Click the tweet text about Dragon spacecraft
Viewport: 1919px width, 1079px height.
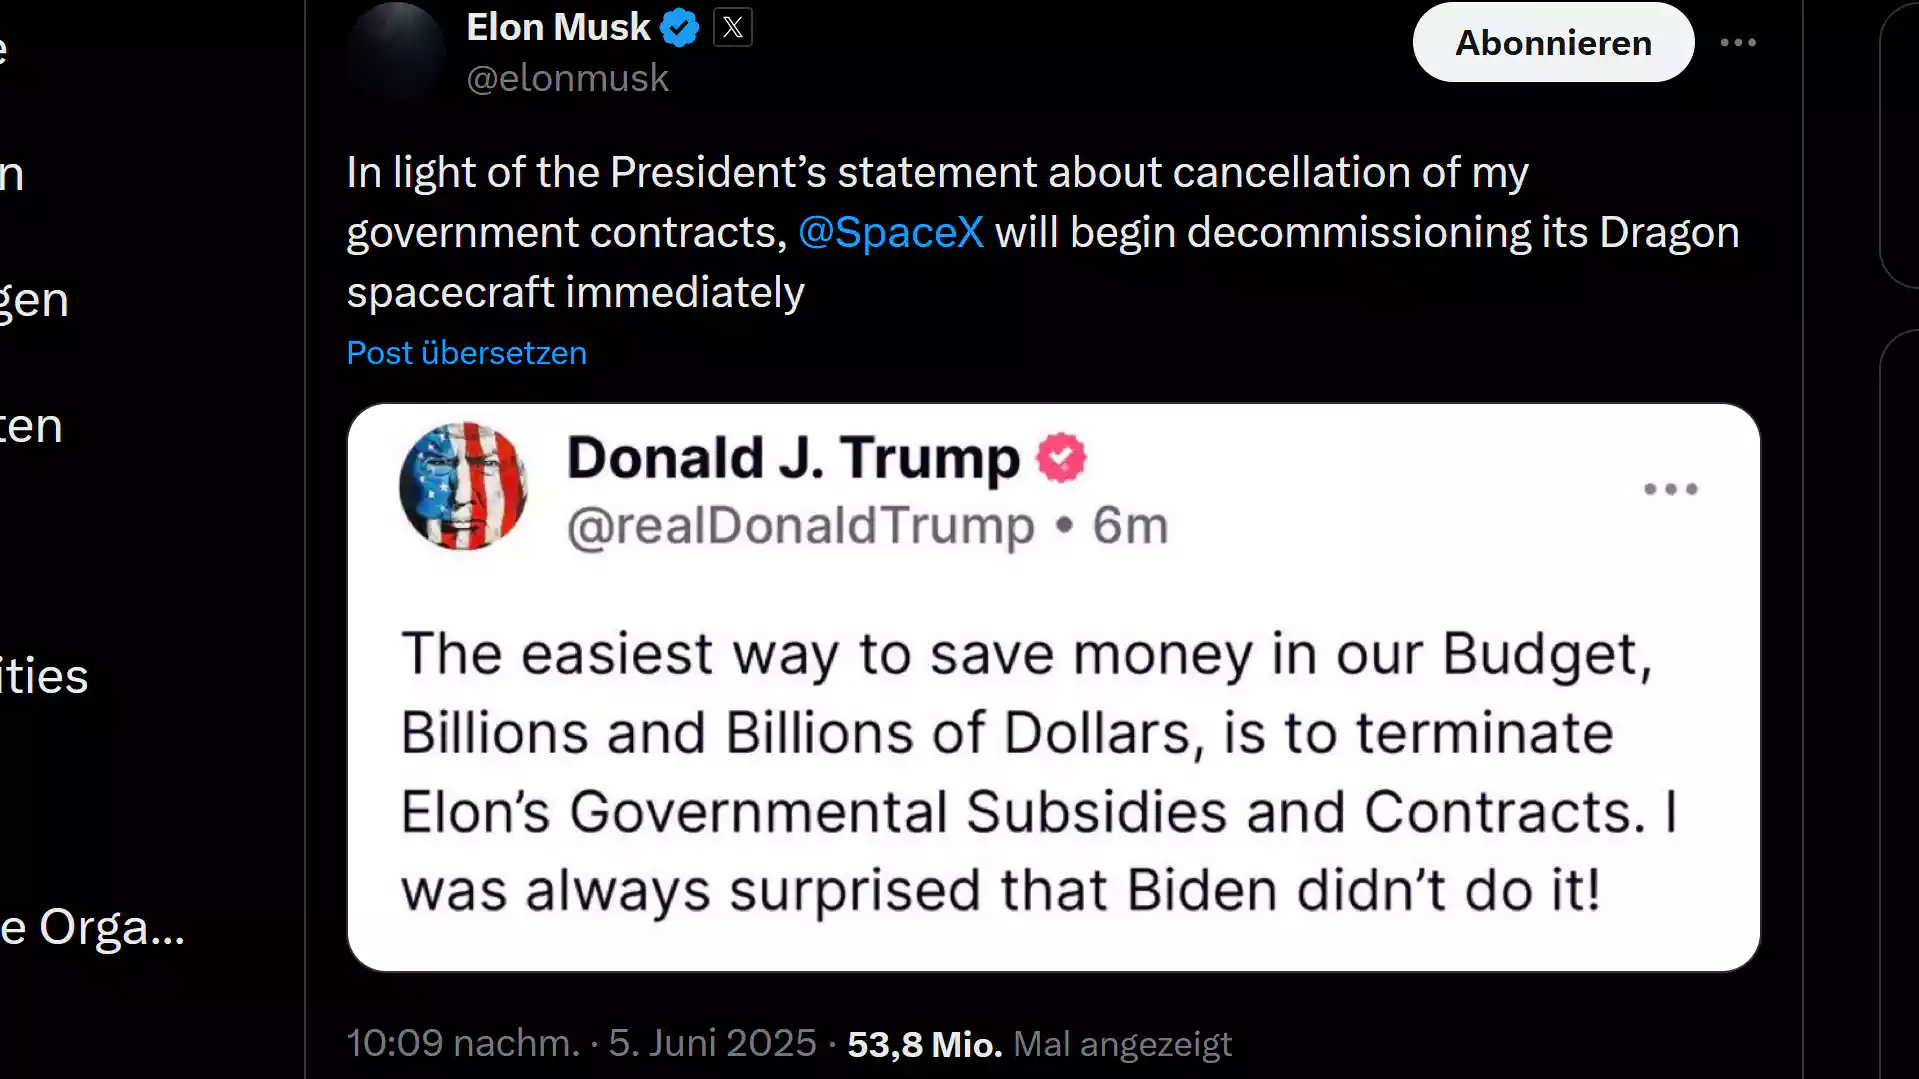1043,232
